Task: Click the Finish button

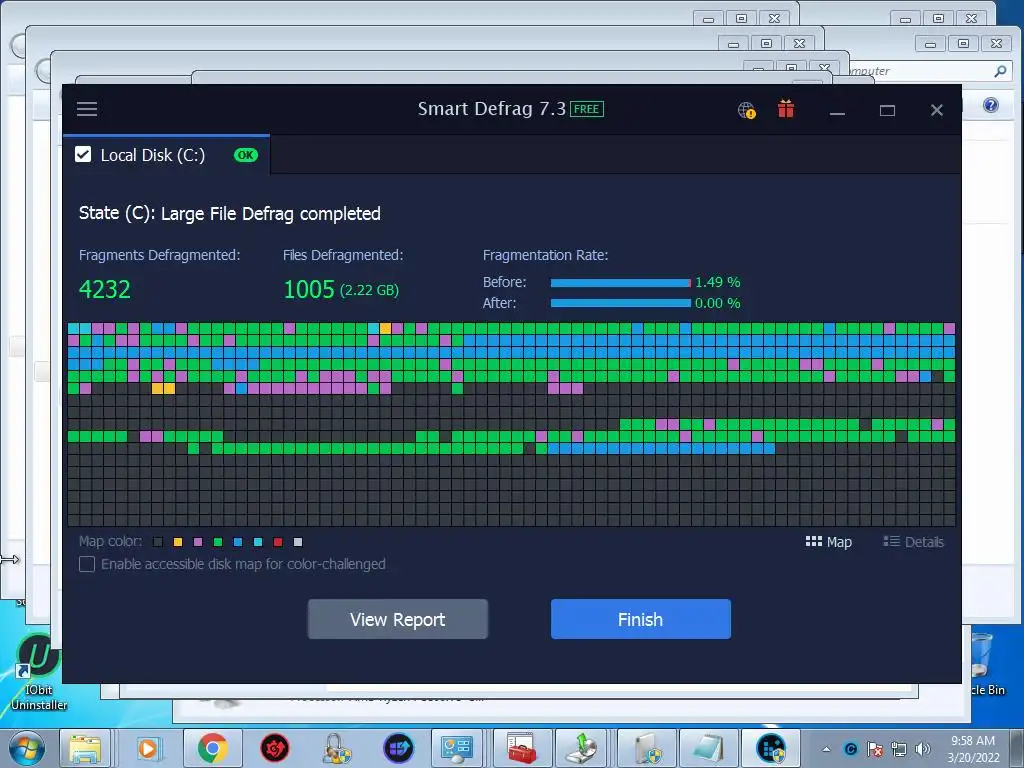Action: pyautogui.click(x=641, y=619)
